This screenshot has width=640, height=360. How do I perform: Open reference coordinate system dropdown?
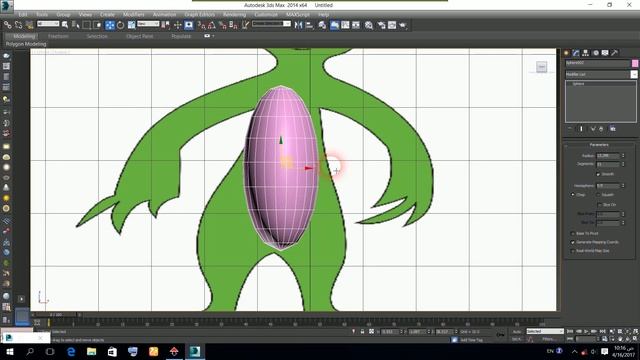click(x=148, y=24)
